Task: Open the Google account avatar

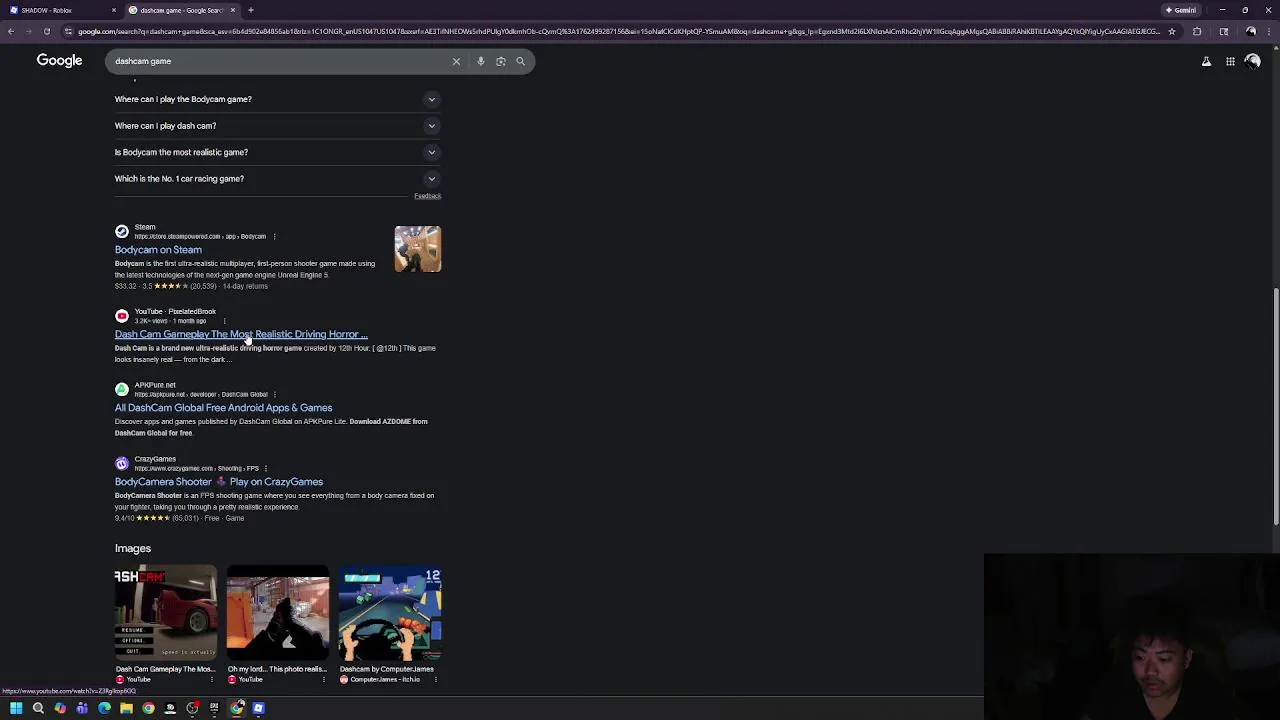Action: [x=1253, y=61]
